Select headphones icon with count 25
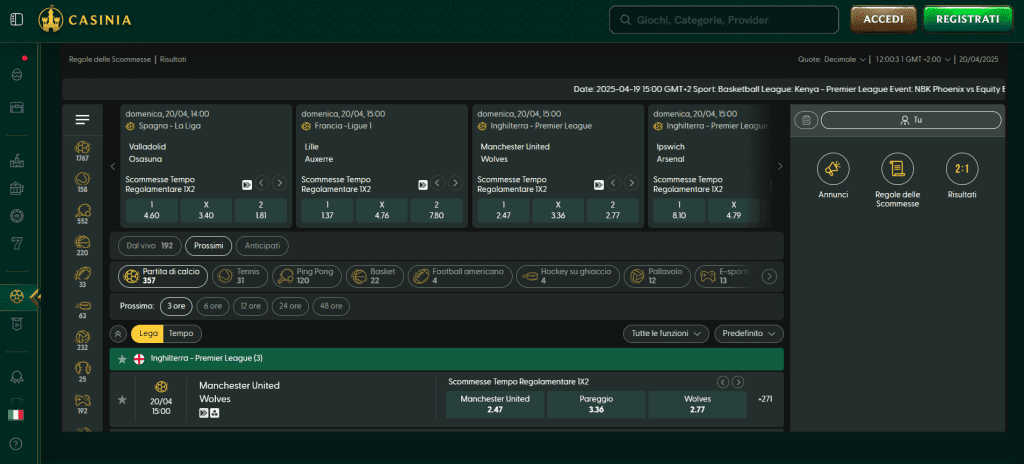 (x=83, y=372)
